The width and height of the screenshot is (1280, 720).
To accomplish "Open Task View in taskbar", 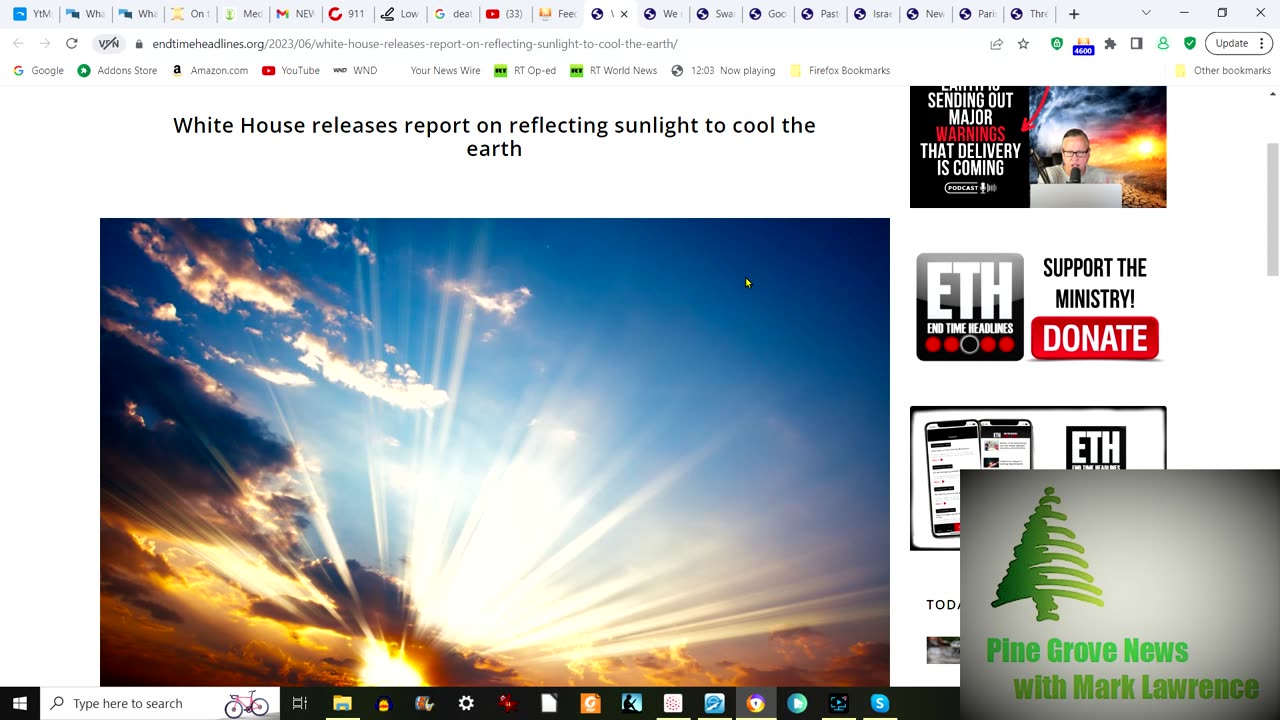I will tap(299, 703).
